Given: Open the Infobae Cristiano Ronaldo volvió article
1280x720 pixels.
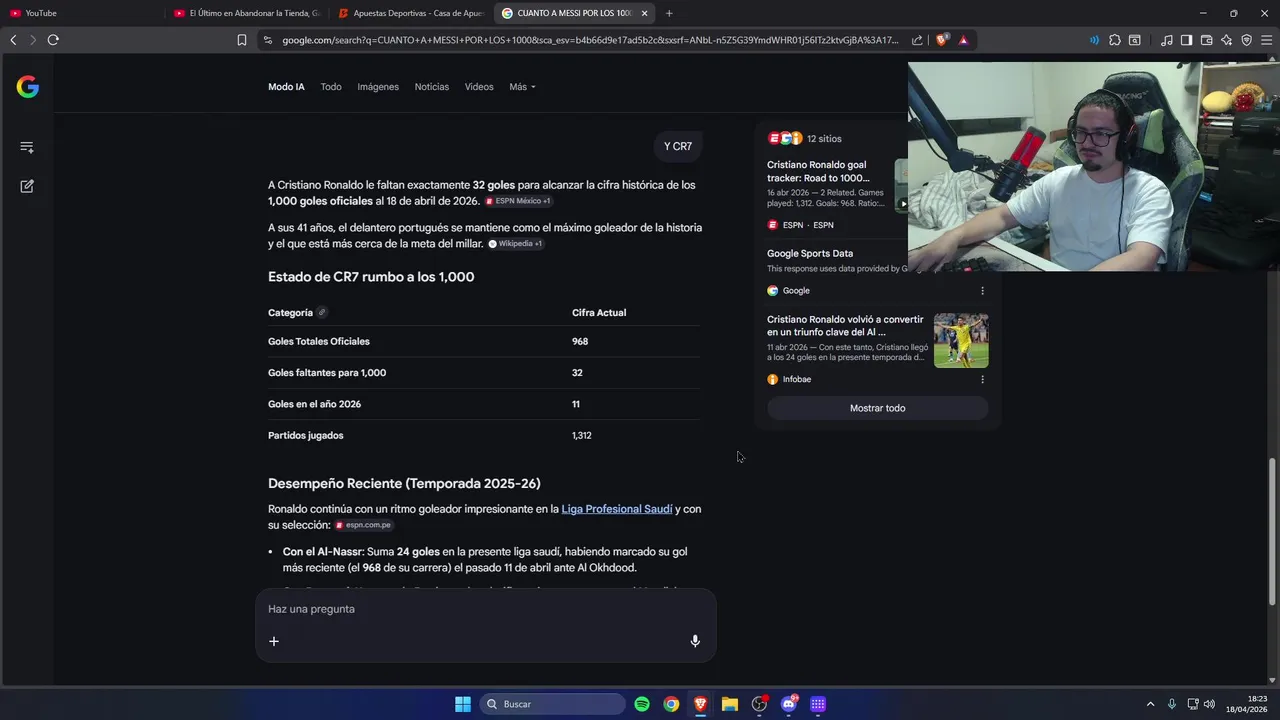Looking at the screenshot, I should tap(845, 326).
